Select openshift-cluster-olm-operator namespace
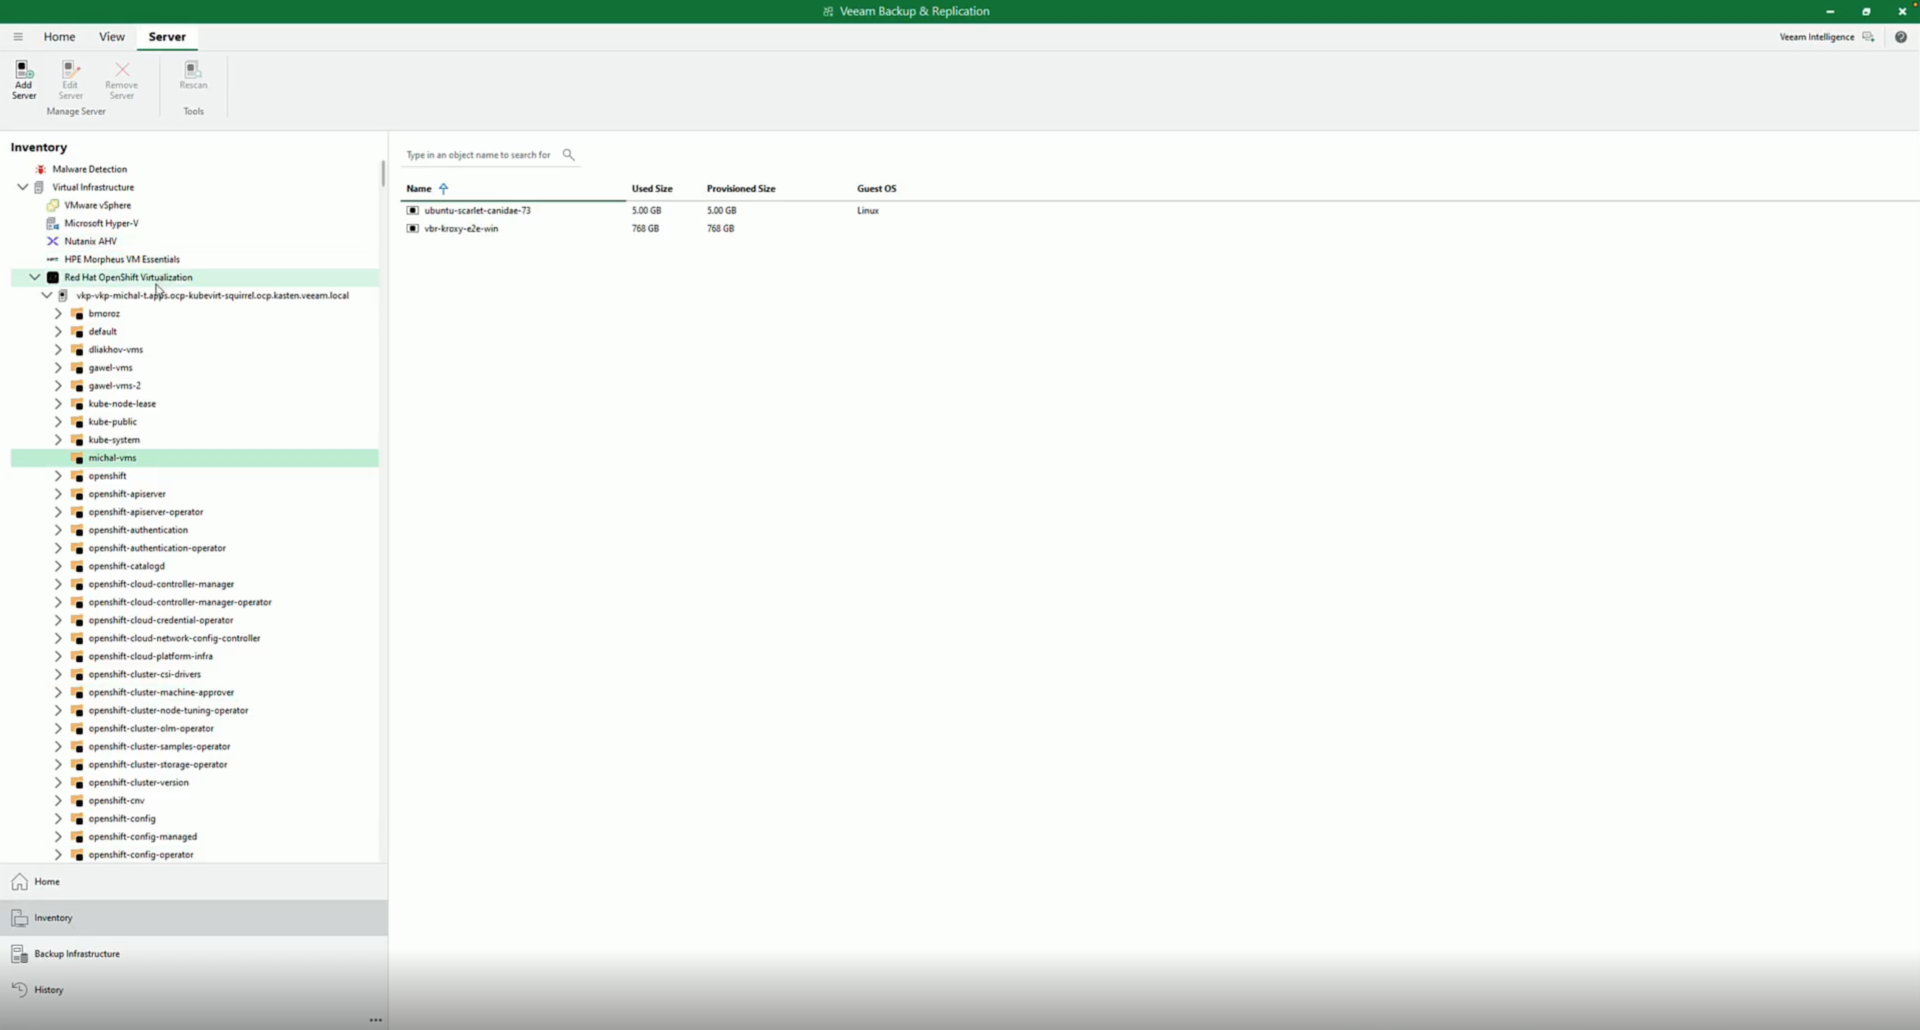 151,729
